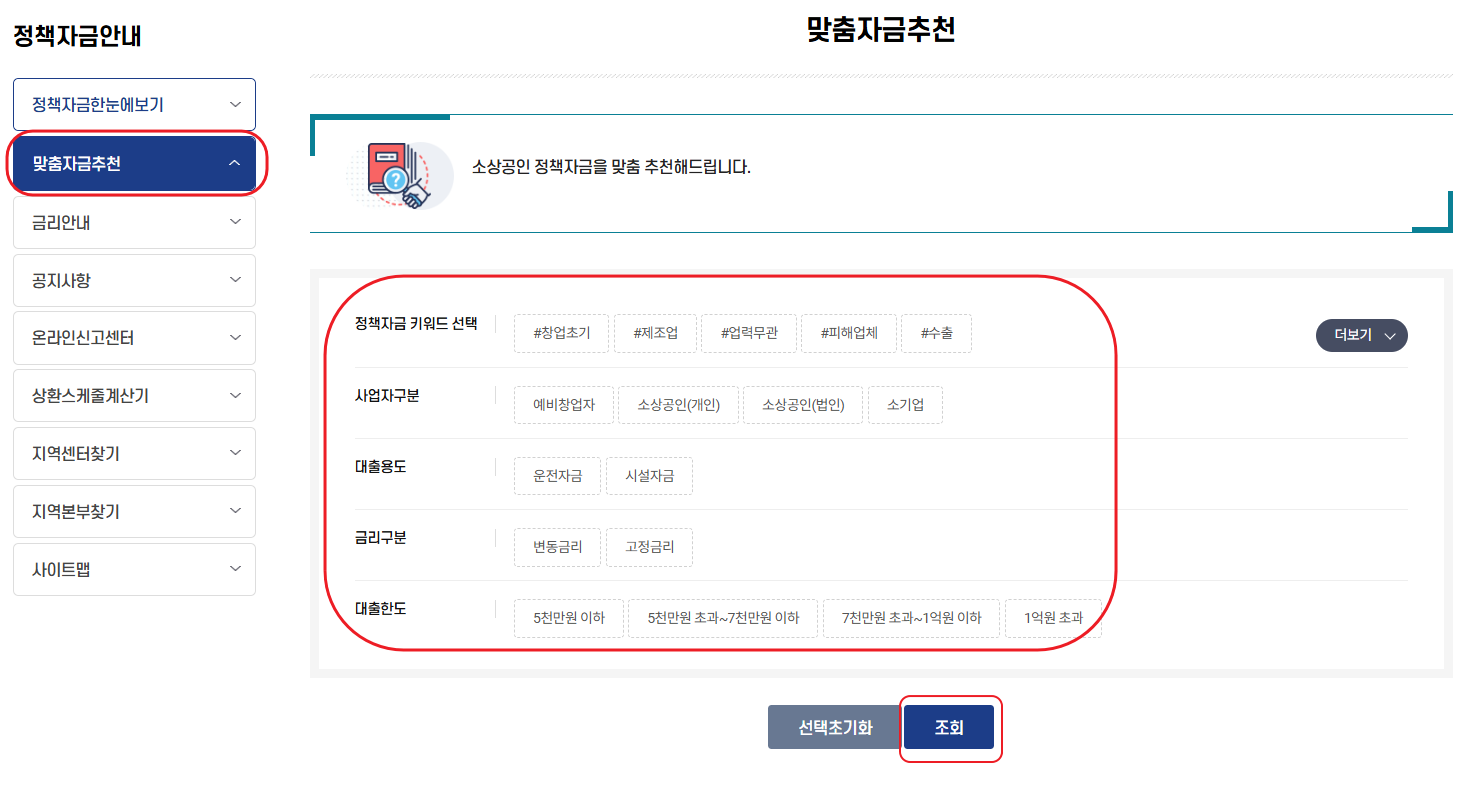Select 5천만원 초과~7천만원 이하 limit
Image resolution: width=1480 pixels, height=791 pixels.
[723, 618]
